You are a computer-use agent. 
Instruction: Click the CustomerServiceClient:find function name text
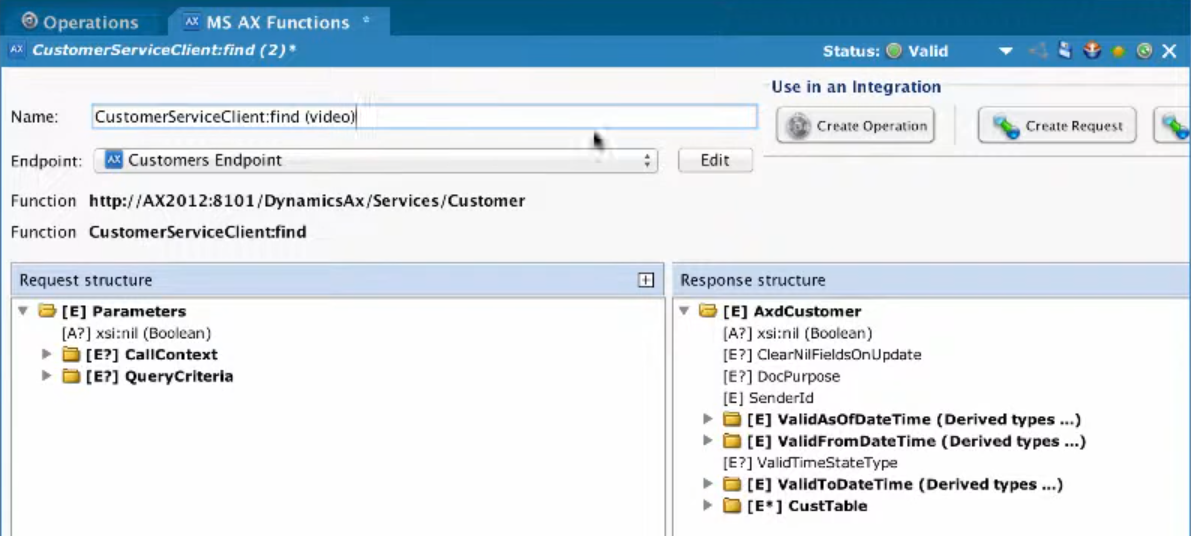197,232
